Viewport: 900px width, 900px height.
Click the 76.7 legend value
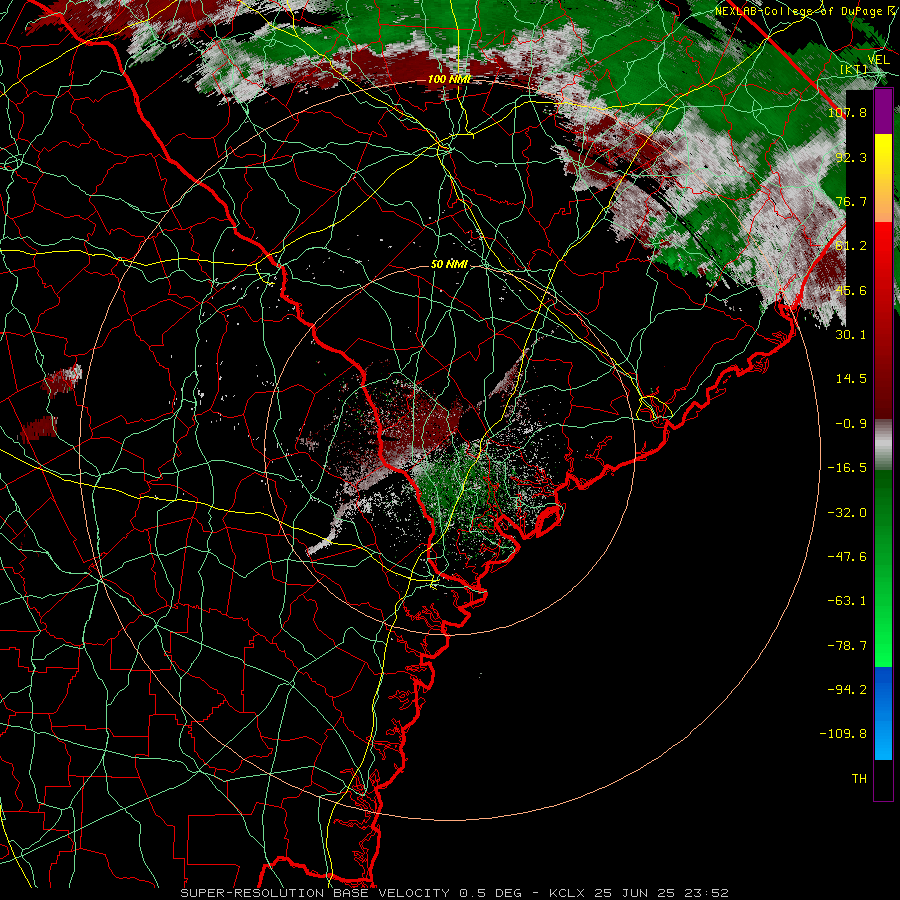[851, 201]
